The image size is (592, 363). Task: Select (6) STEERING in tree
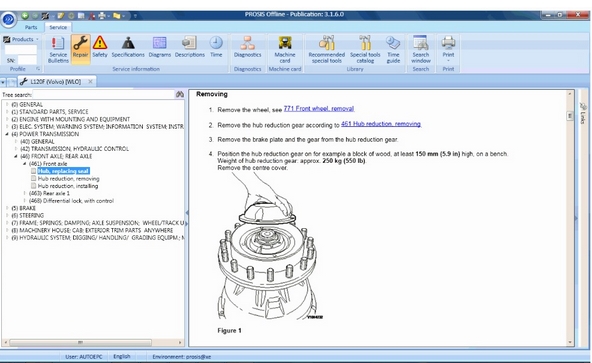click(28, 216)
